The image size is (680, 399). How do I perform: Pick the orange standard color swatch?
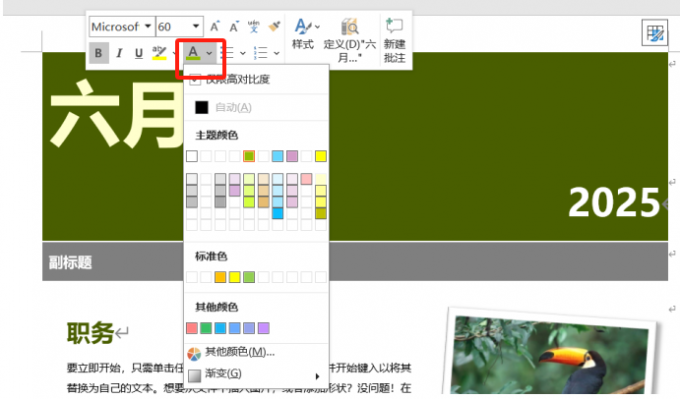point(220,277)
